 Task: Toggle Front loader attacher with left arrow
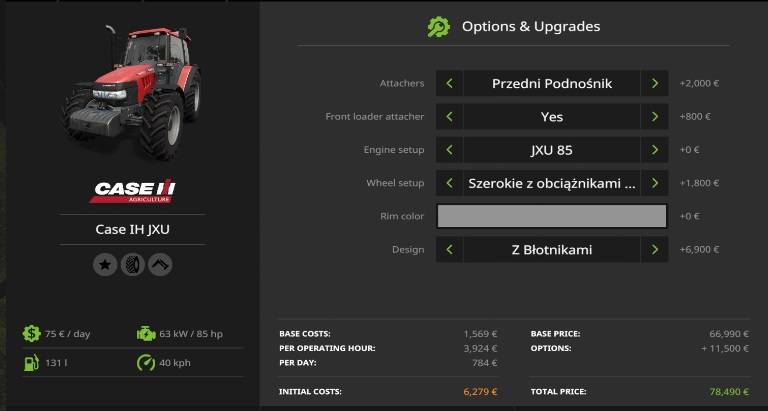coord(449,117)
